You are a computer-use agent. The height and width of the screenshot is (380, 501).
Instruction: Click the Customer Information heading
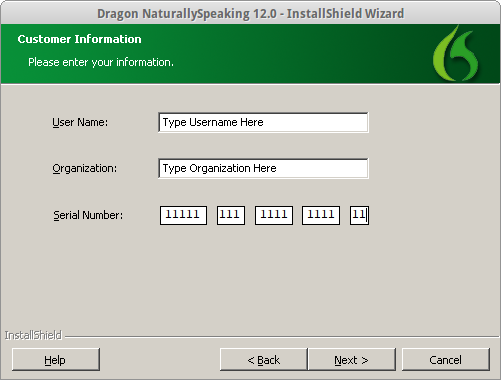(x=79, y=39)
